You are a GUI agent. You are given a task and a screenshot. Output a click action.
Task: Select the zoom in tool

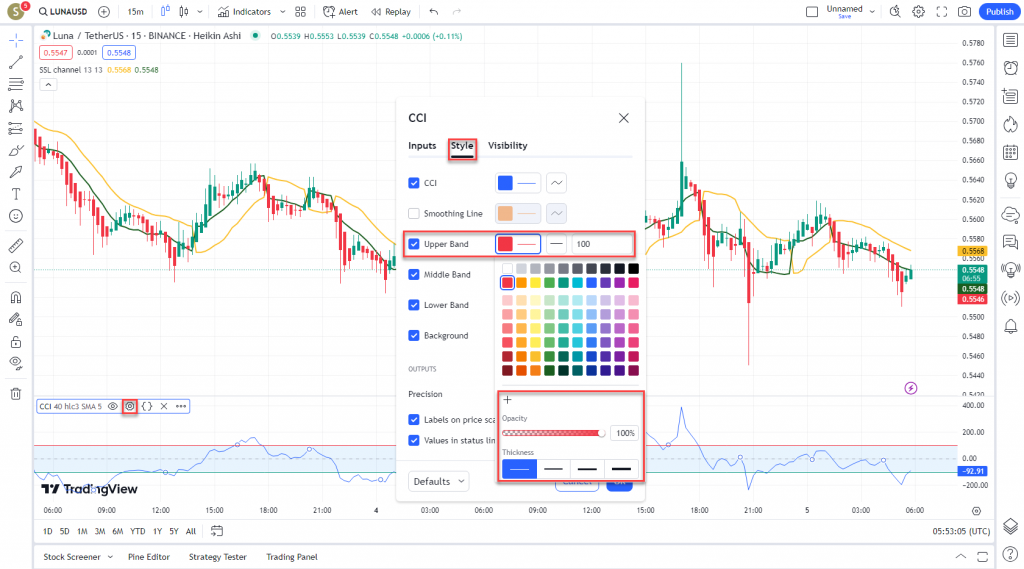pyautogui.click(x=16, y=268)
